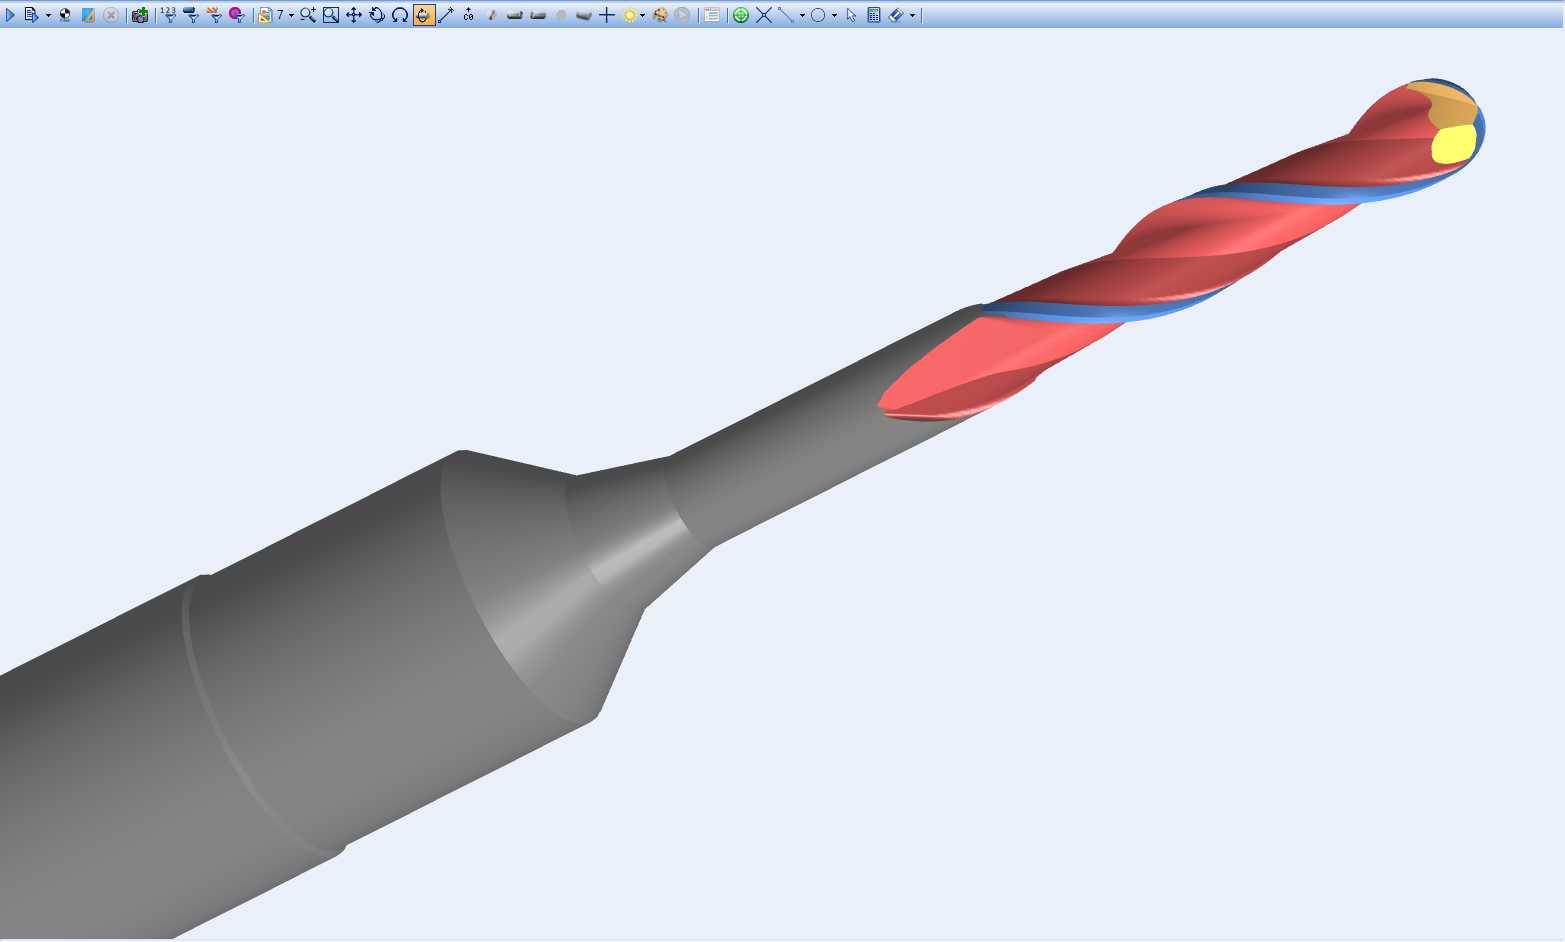The height and width of the screenshot is (942, 1565).
Task: Click the properties list window icon
Action: coord(712,15)
